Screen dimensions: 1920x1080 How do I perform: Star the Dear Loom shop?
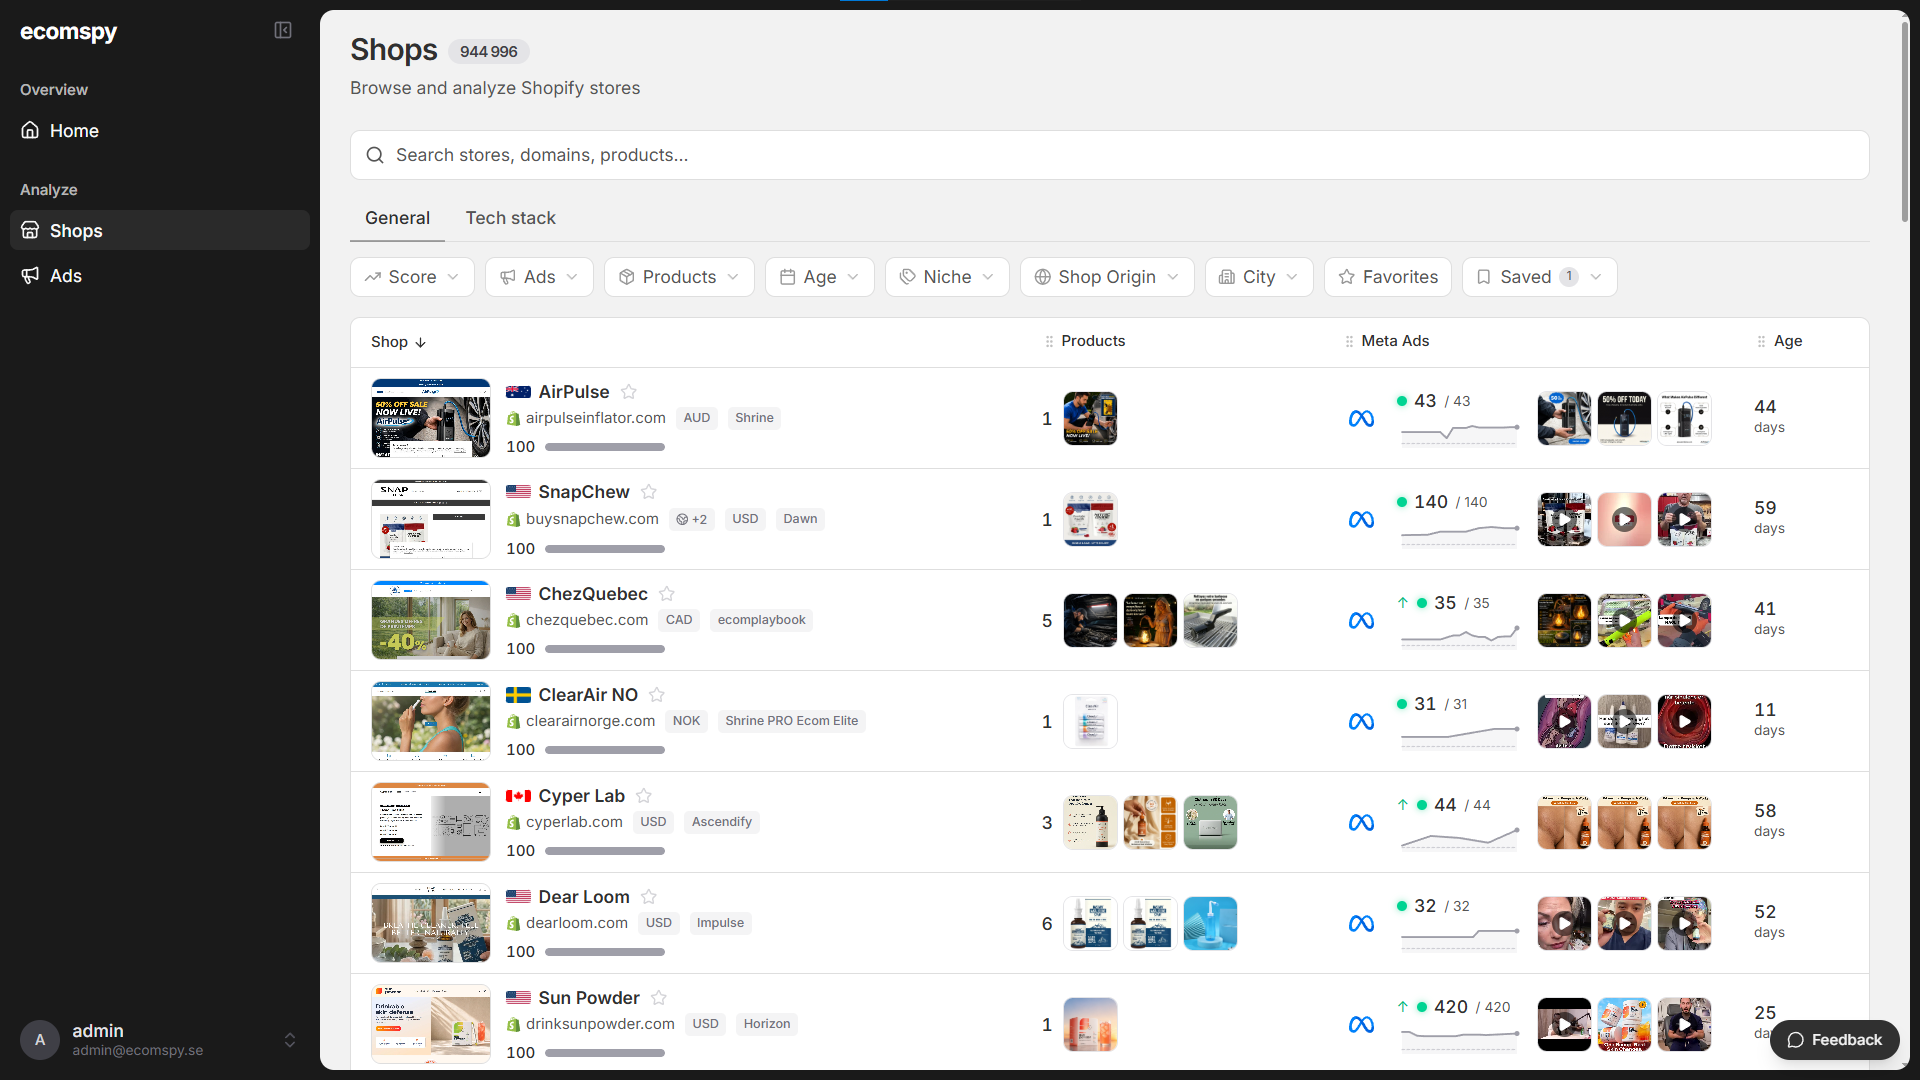(649, 897)
